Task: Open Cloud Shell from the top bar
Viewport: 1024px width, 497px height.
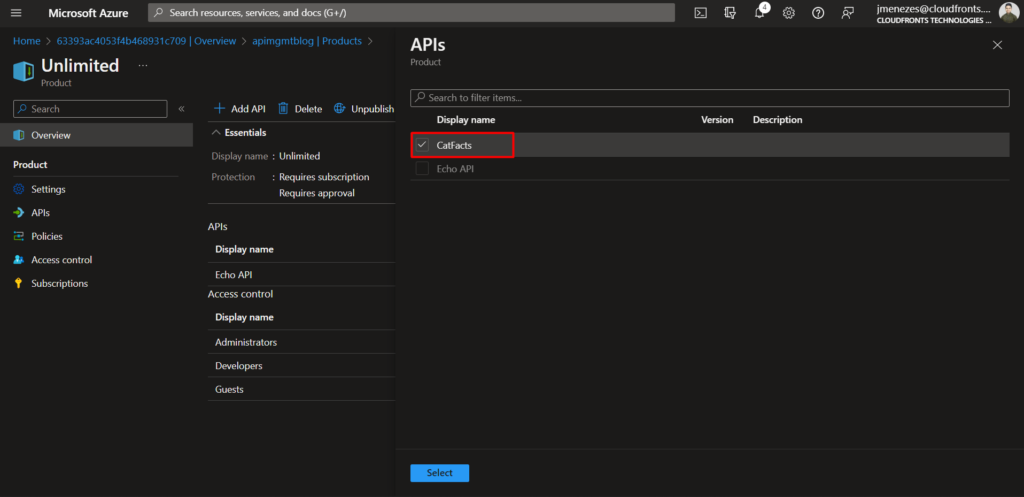Action: coord(700,12)
